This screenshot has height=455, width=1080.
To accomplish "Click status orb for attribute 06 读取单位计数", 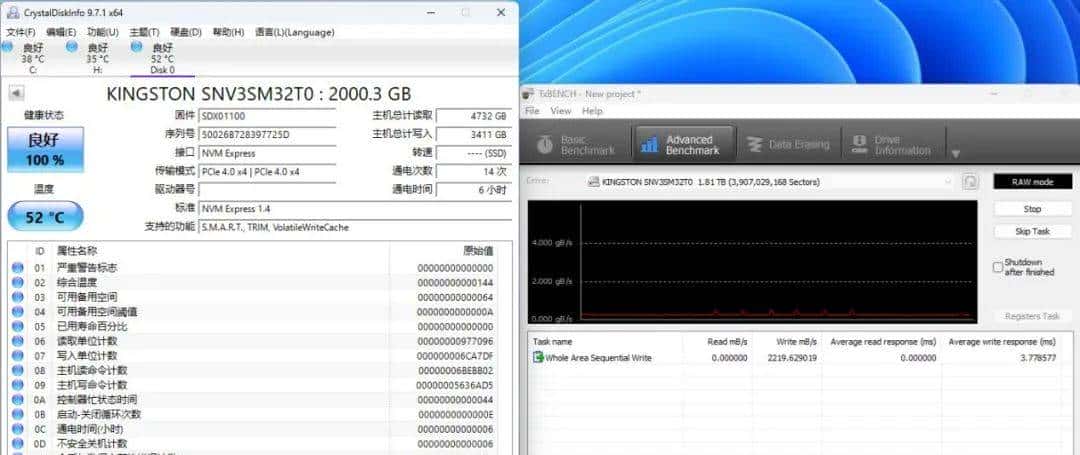I will 18,341.
